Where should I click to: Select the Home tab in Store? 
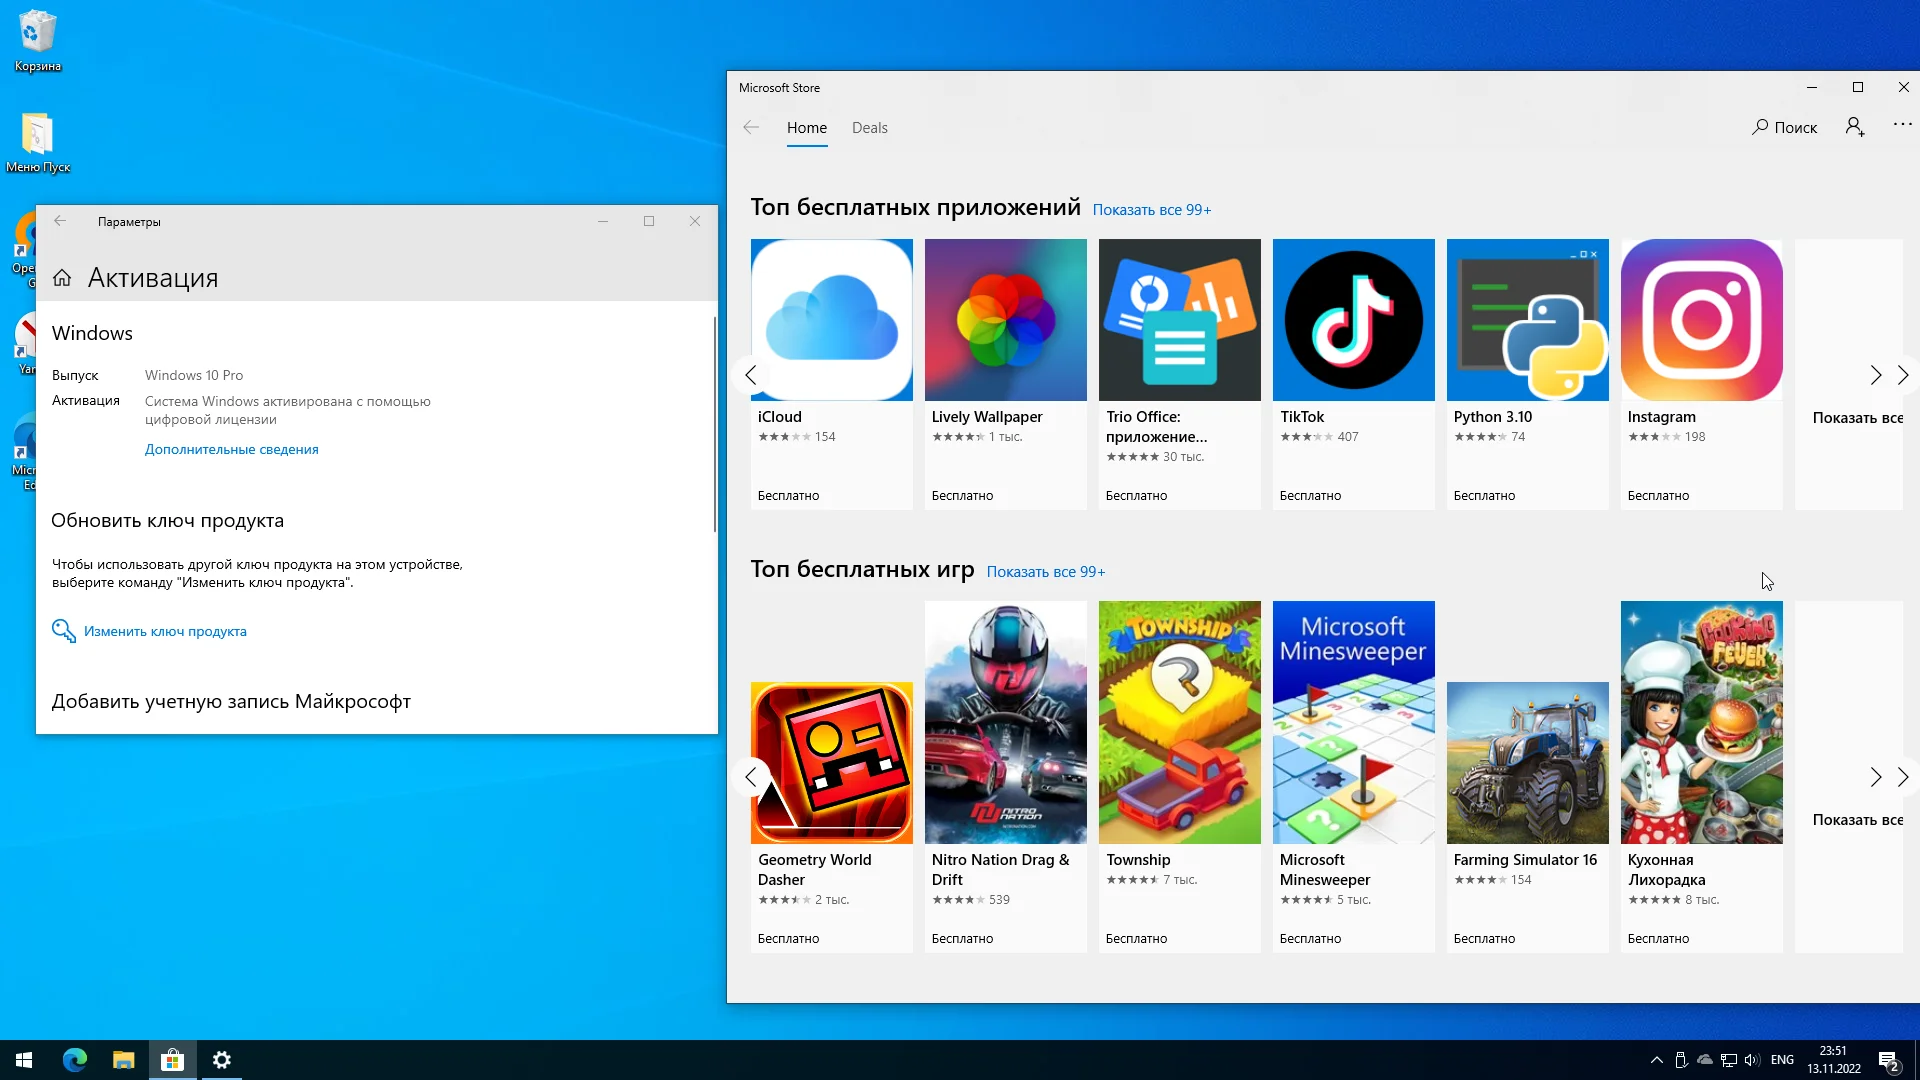(x=806, y=128)
